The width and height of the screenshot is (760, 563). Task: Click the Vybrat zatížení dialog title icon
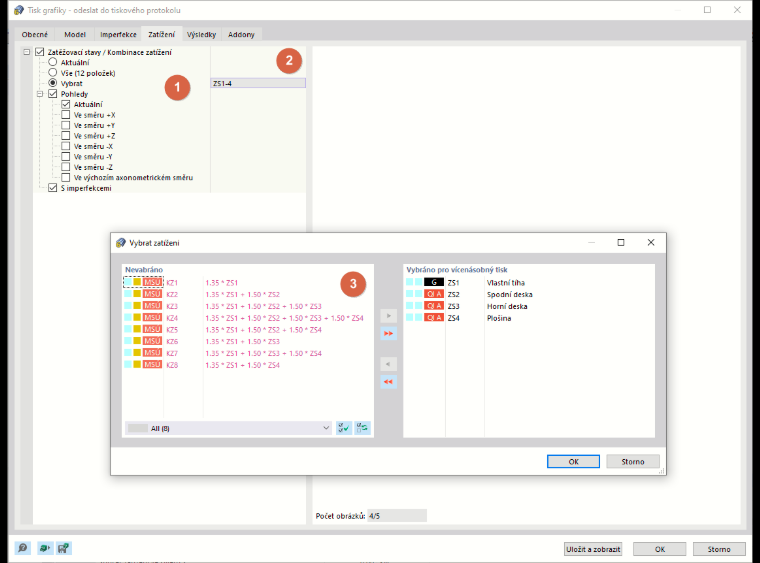tap(121, 243)
